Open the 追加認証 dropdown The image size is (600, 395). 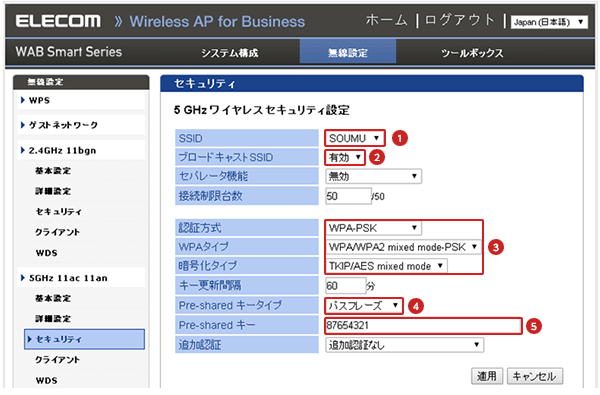(x=404, y=345)
